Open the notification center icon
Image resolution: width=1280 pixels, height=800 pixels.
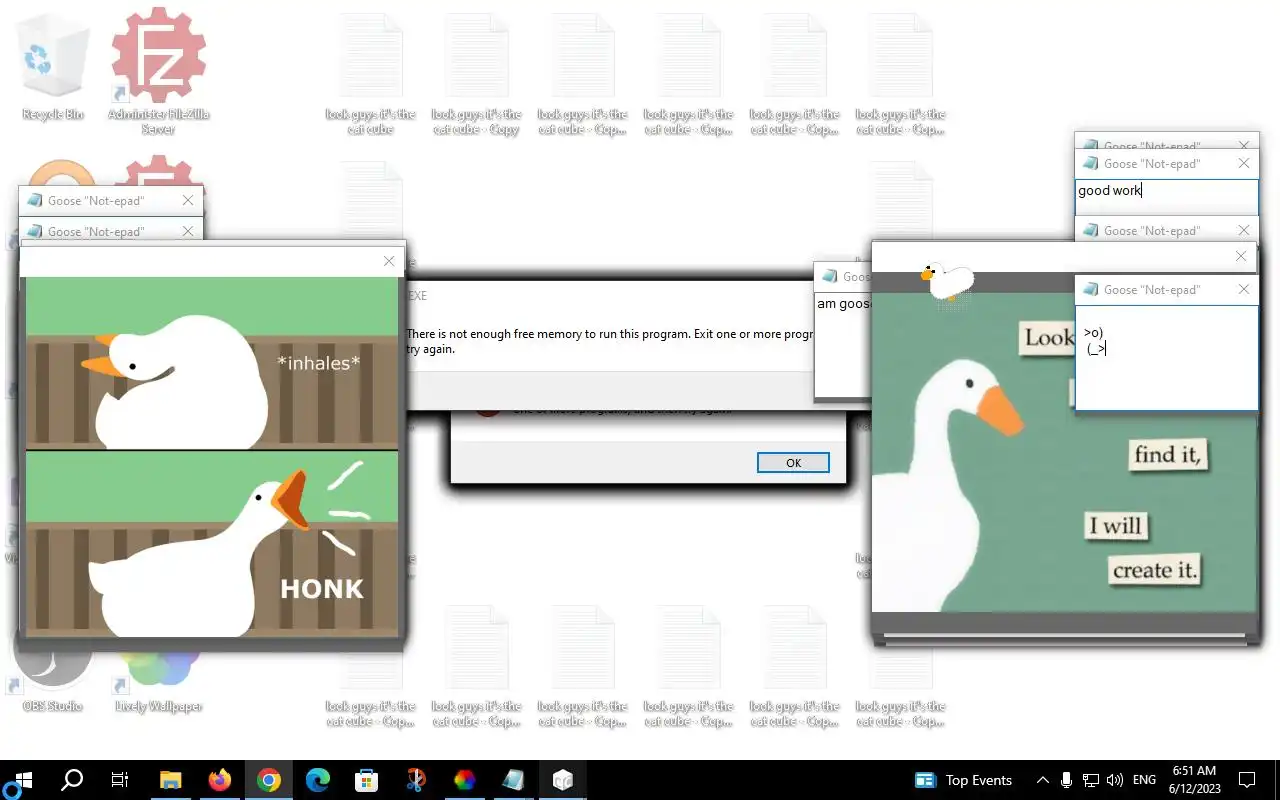pos(1247,780)
